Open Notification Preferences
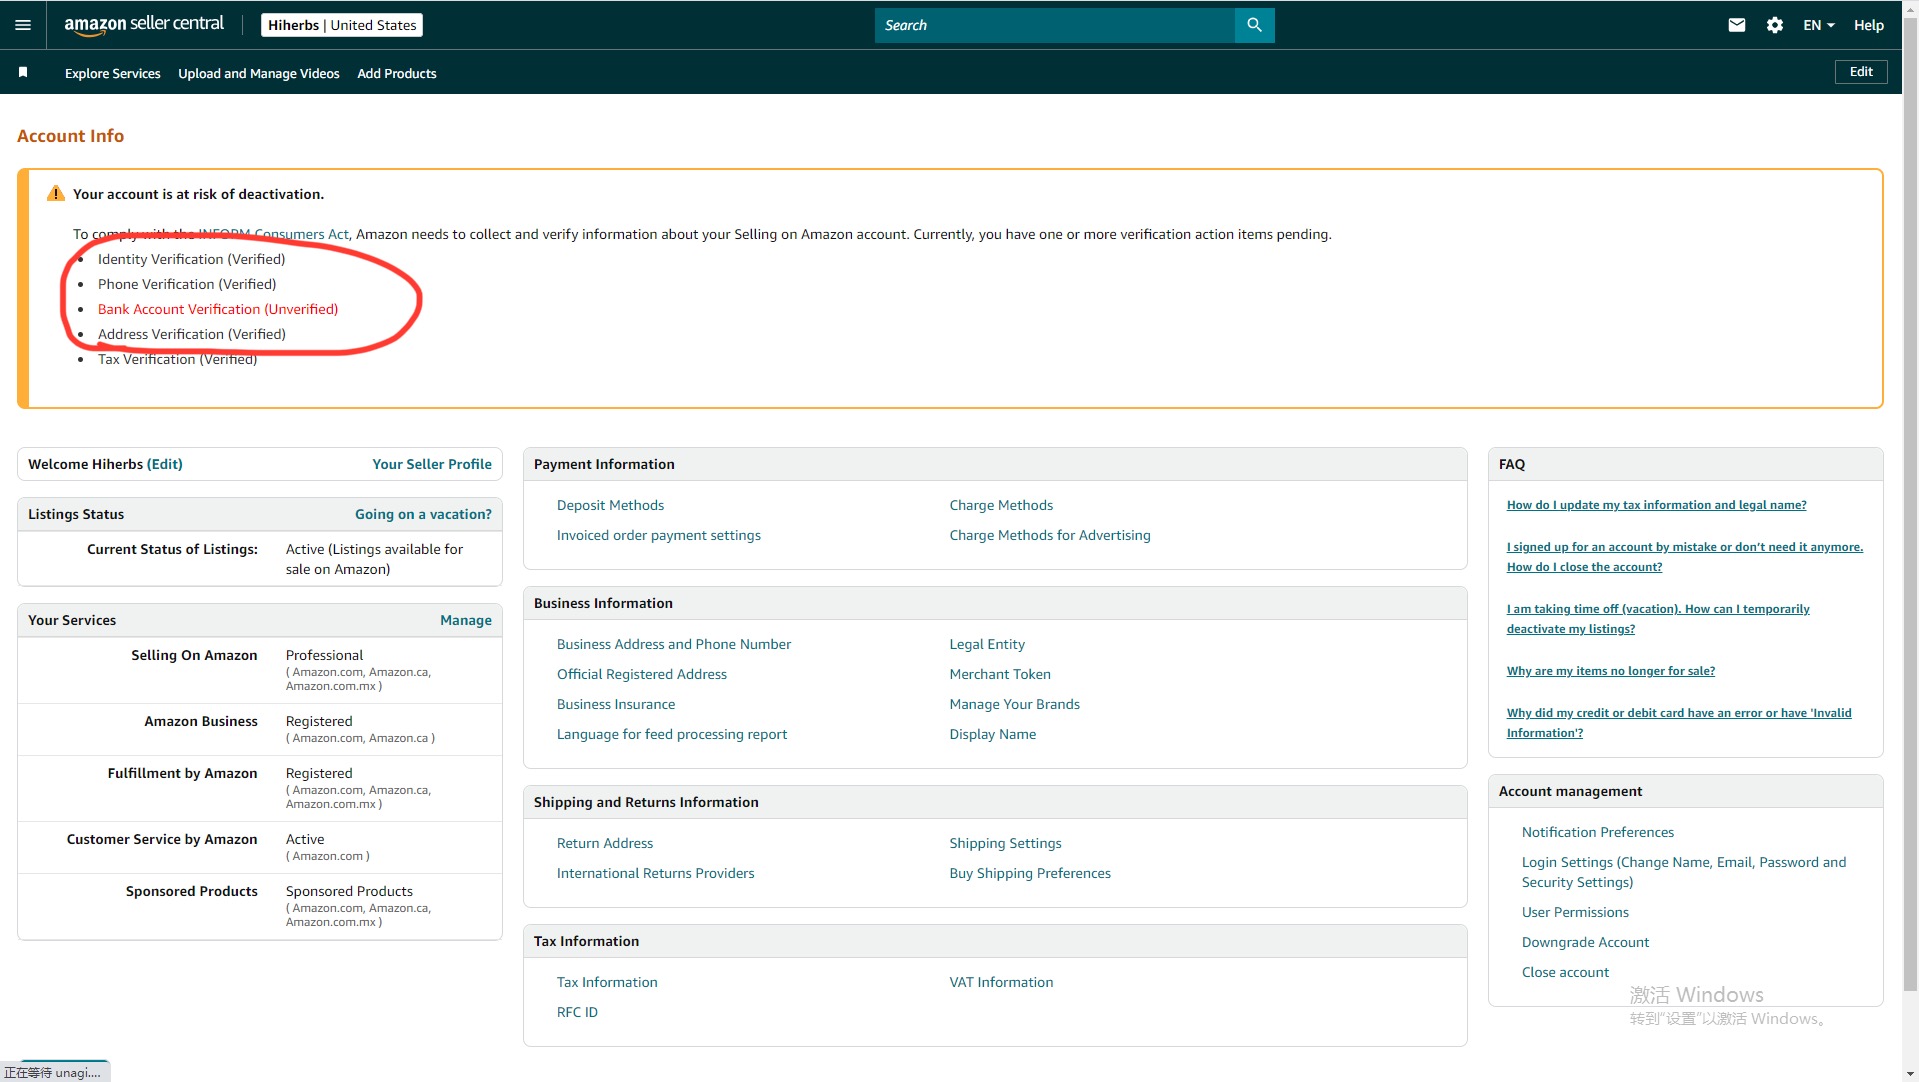The image size is (1919, 1082). [x=1598, y=832]
